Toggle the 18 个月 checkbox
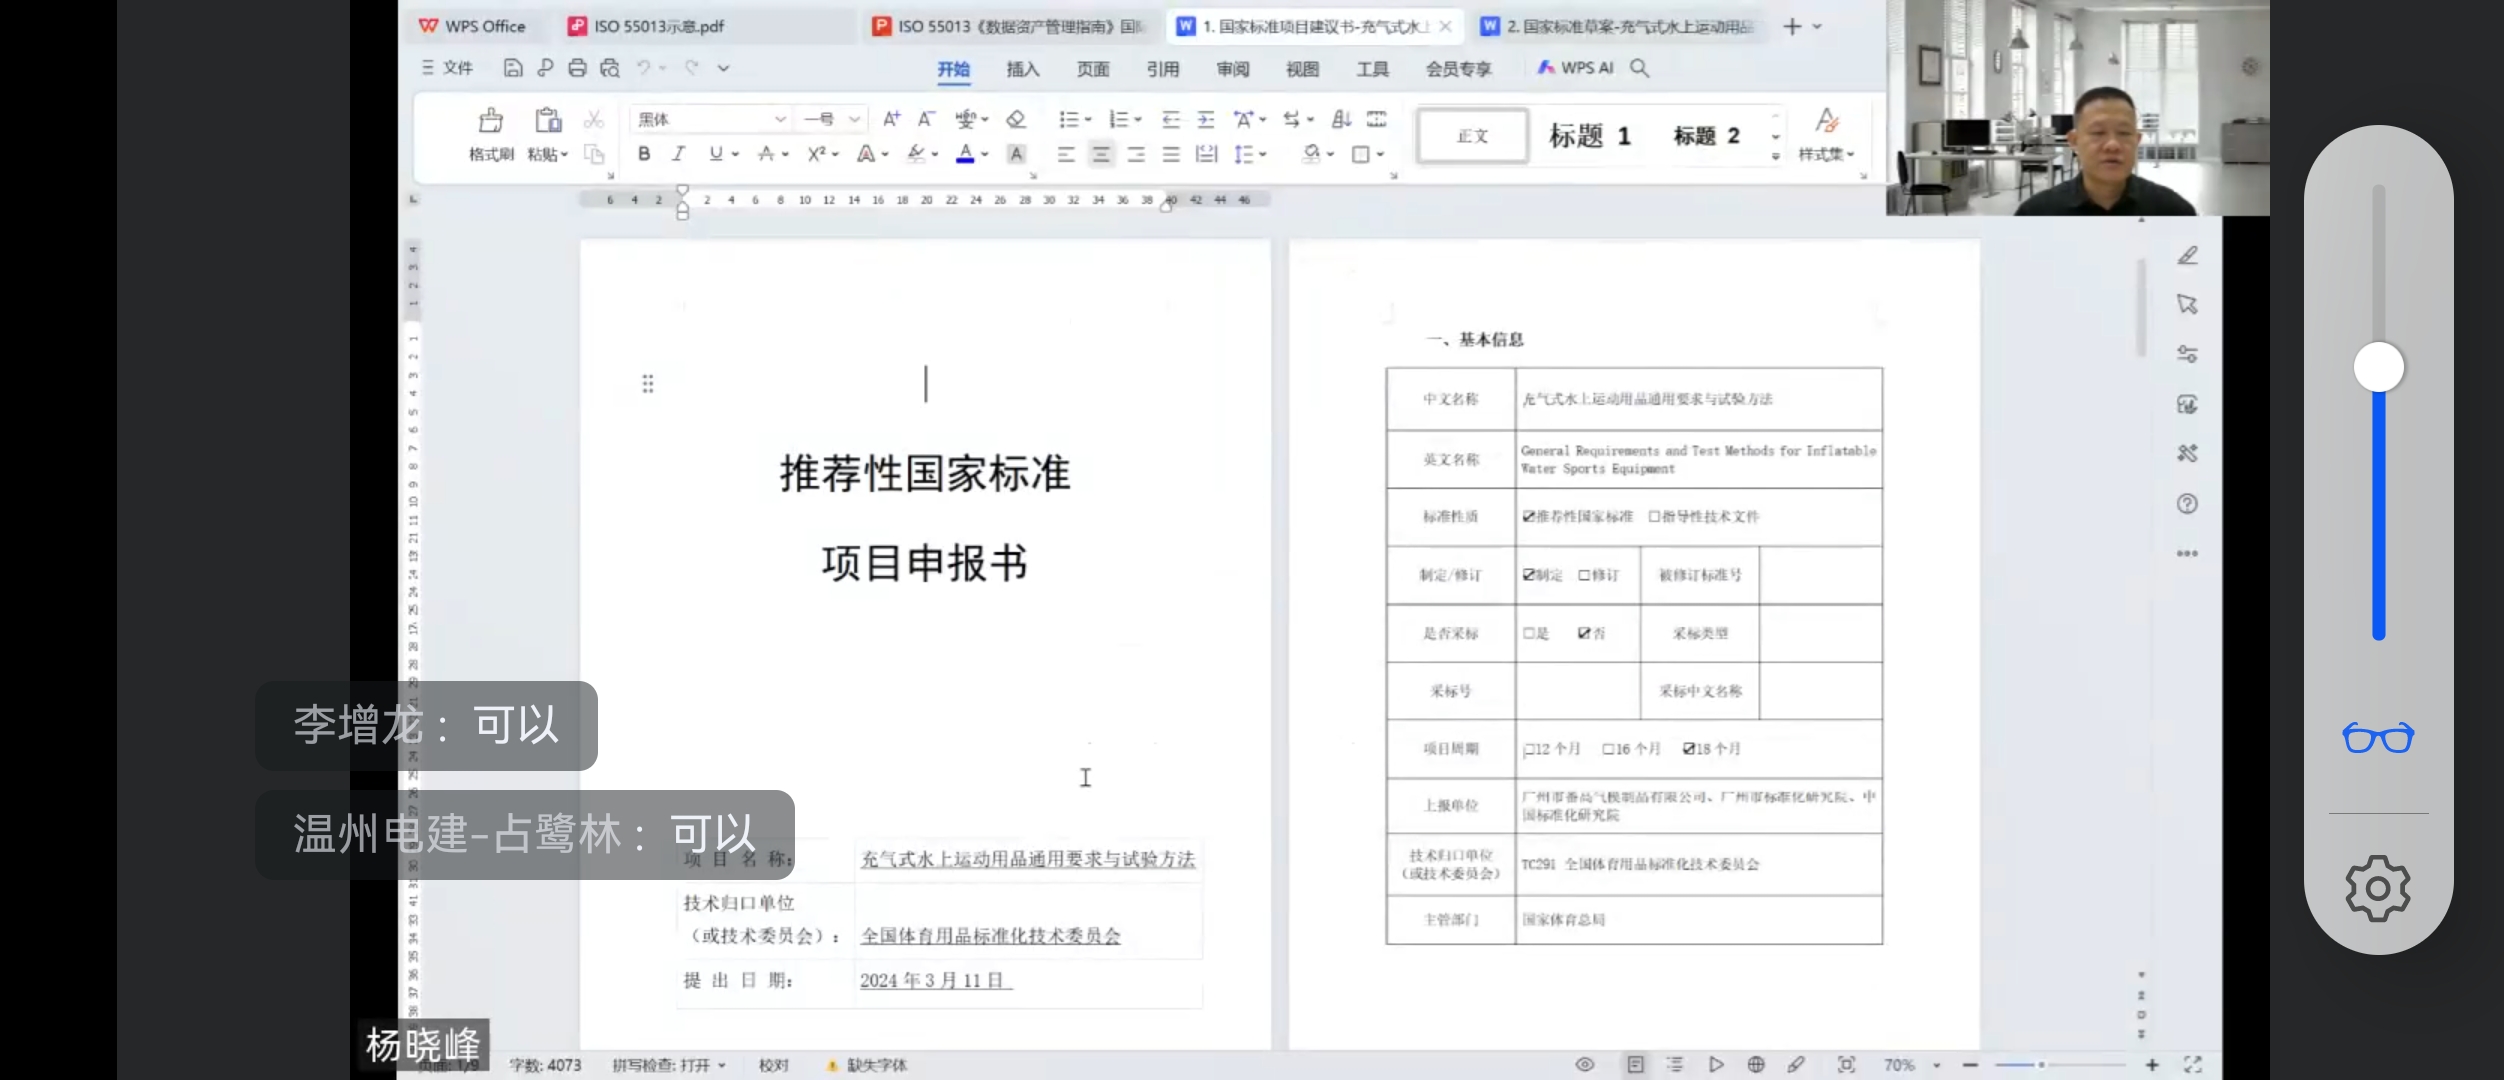2504x1080 pixels. [x=1689, y=749]
